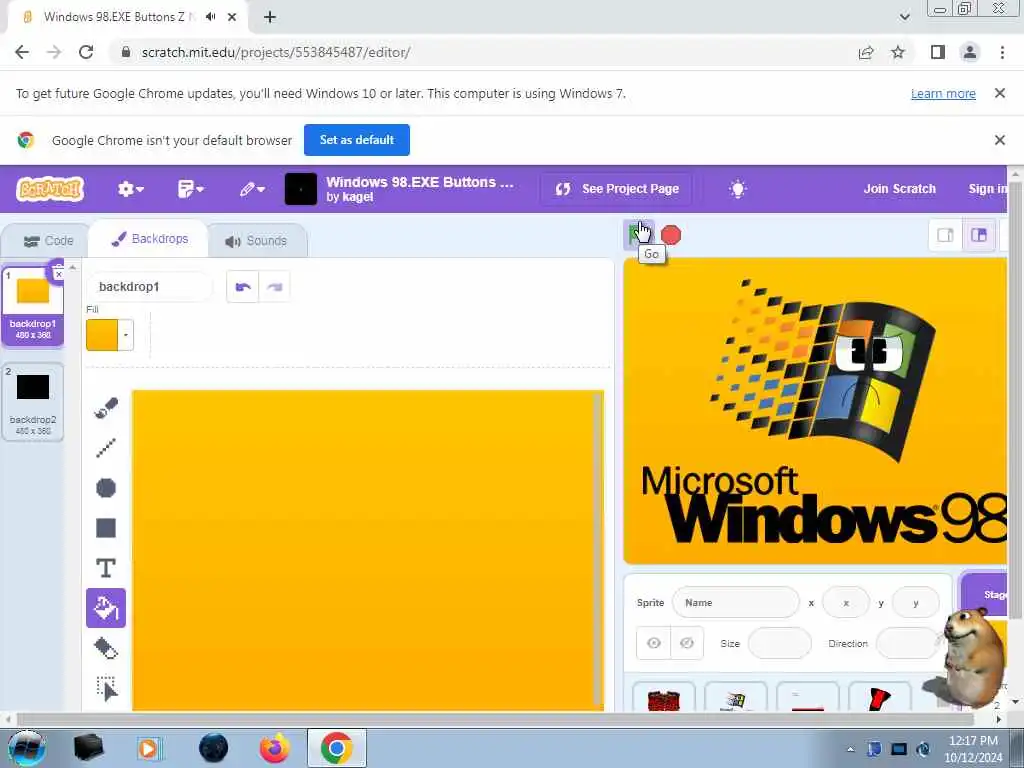Click the Windows Start button
Viewport: 1024px width, 768px height.
[26, 748]
